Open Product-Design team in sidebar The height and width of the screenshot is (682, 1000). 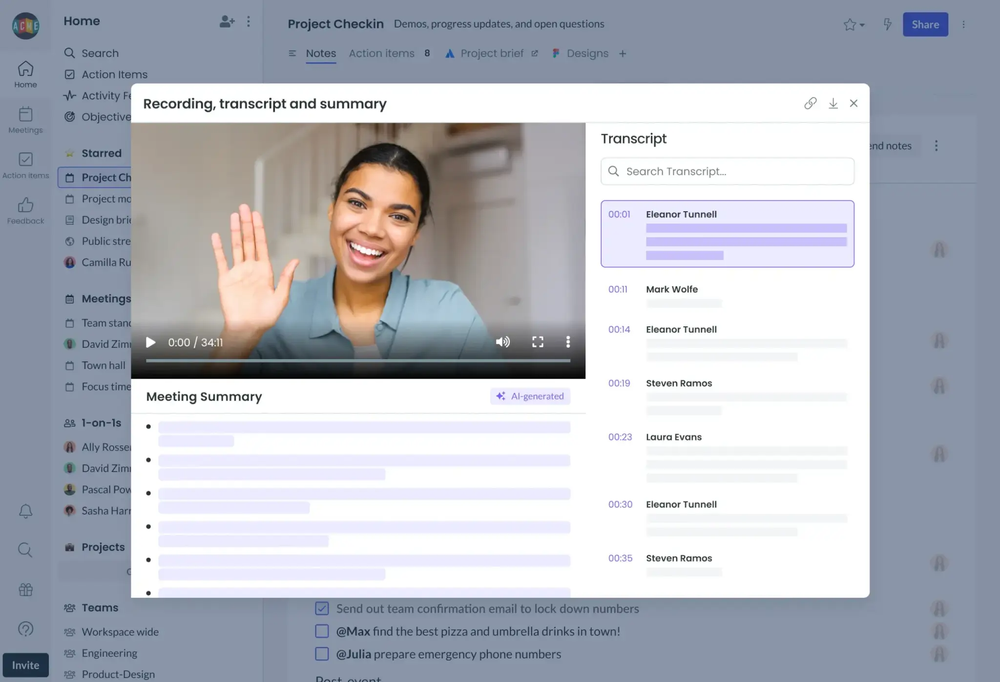pos(110,674)
